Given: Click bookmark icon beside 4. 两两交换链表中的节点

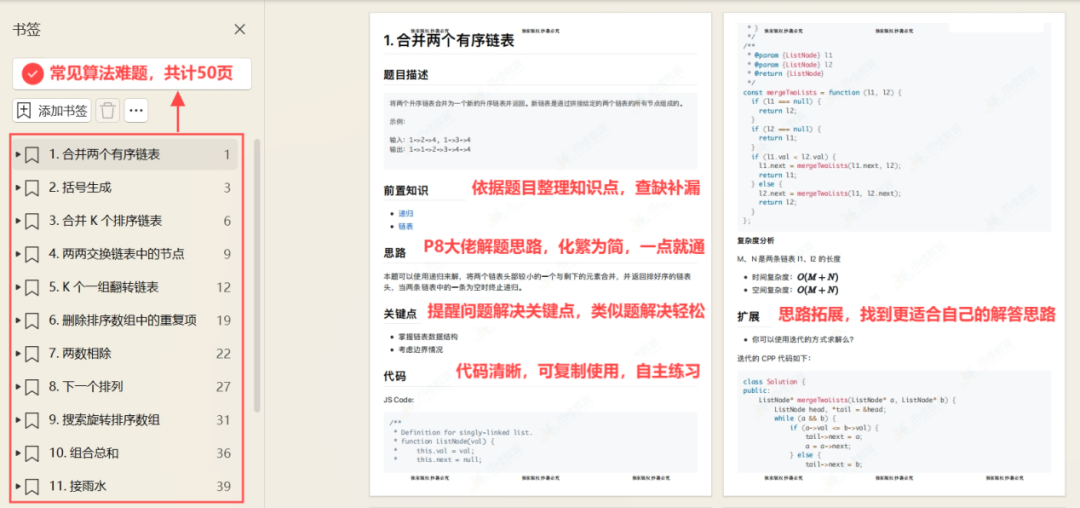Looking at the screenshot, I should pyautogui.click(x=32, y=255).
